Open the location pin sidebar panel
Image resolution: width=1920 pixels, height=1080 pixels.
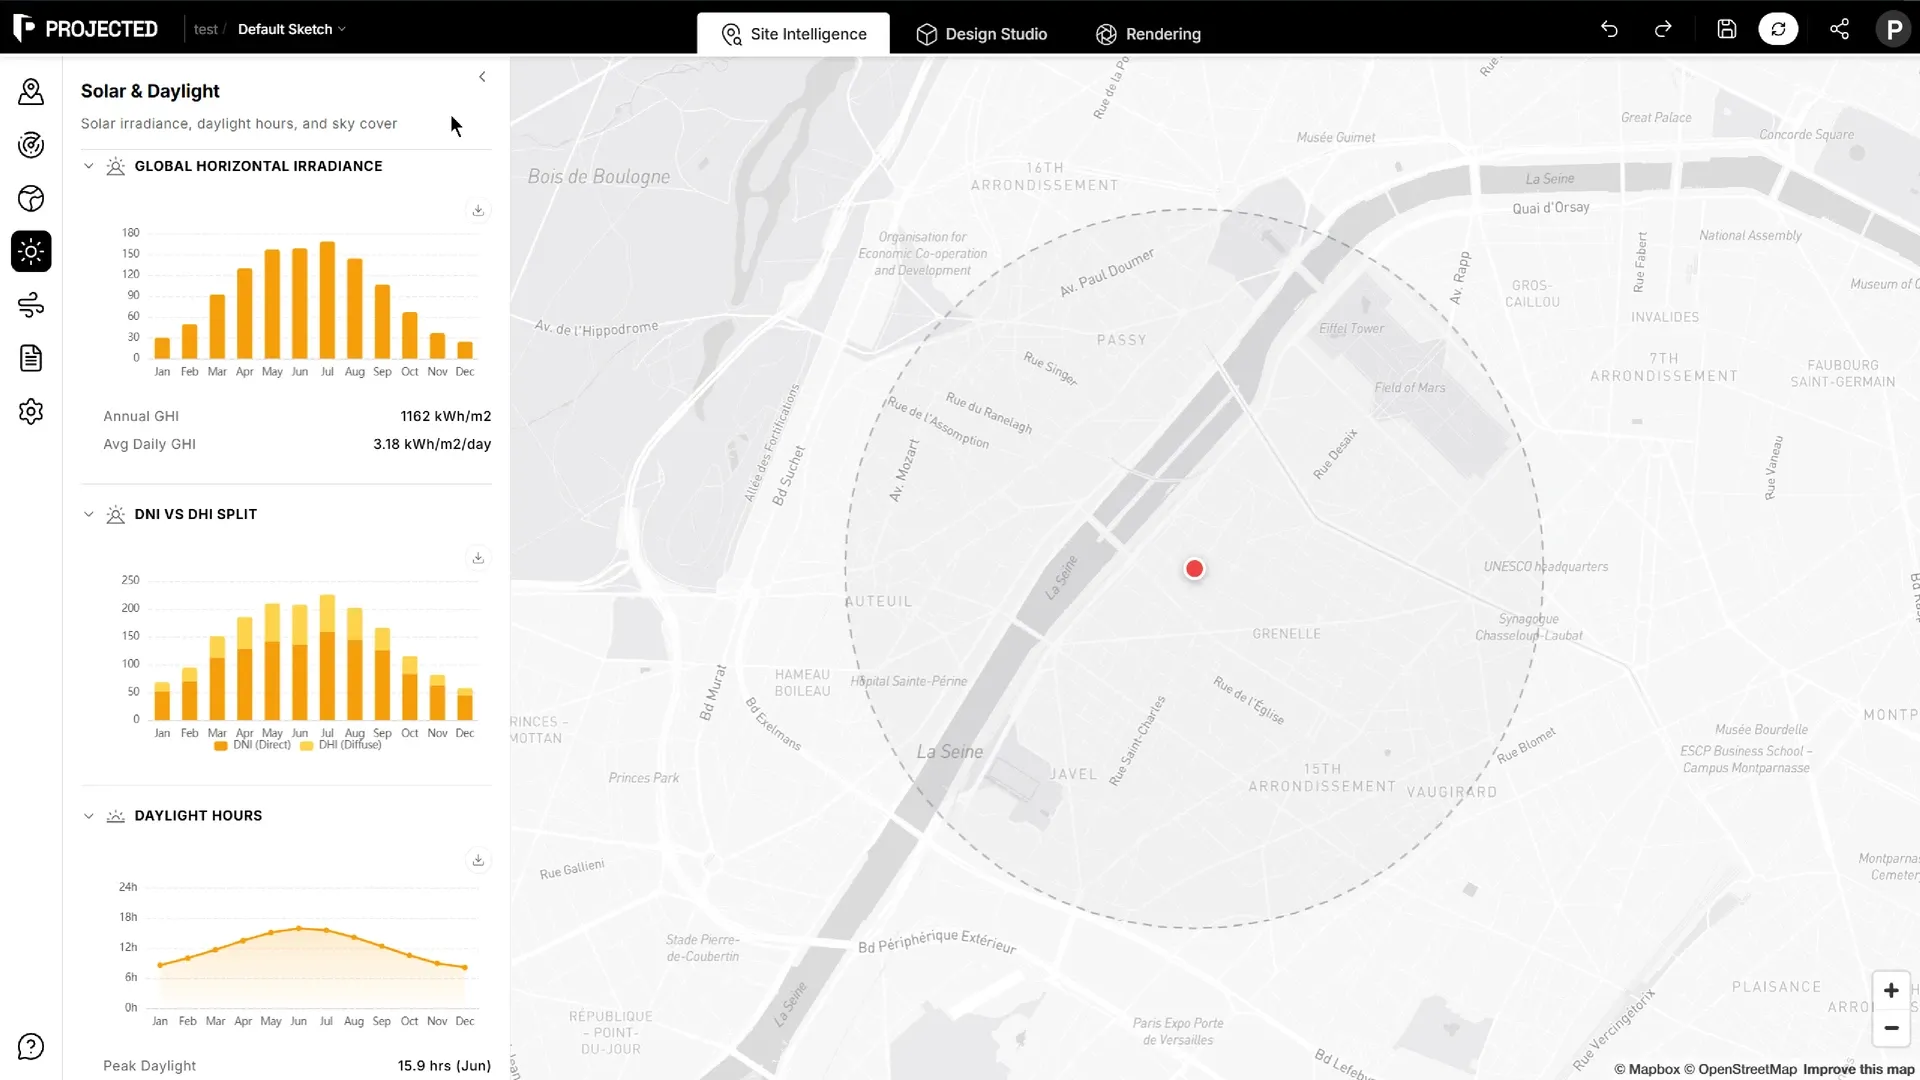(x=31, y=92)
